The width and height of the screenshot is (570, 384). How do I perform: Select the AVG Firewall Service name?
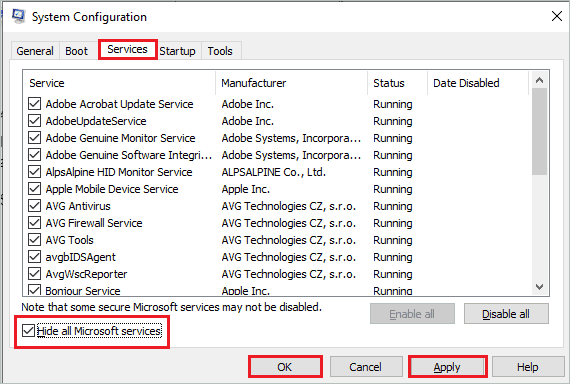[x=94, y=223]
